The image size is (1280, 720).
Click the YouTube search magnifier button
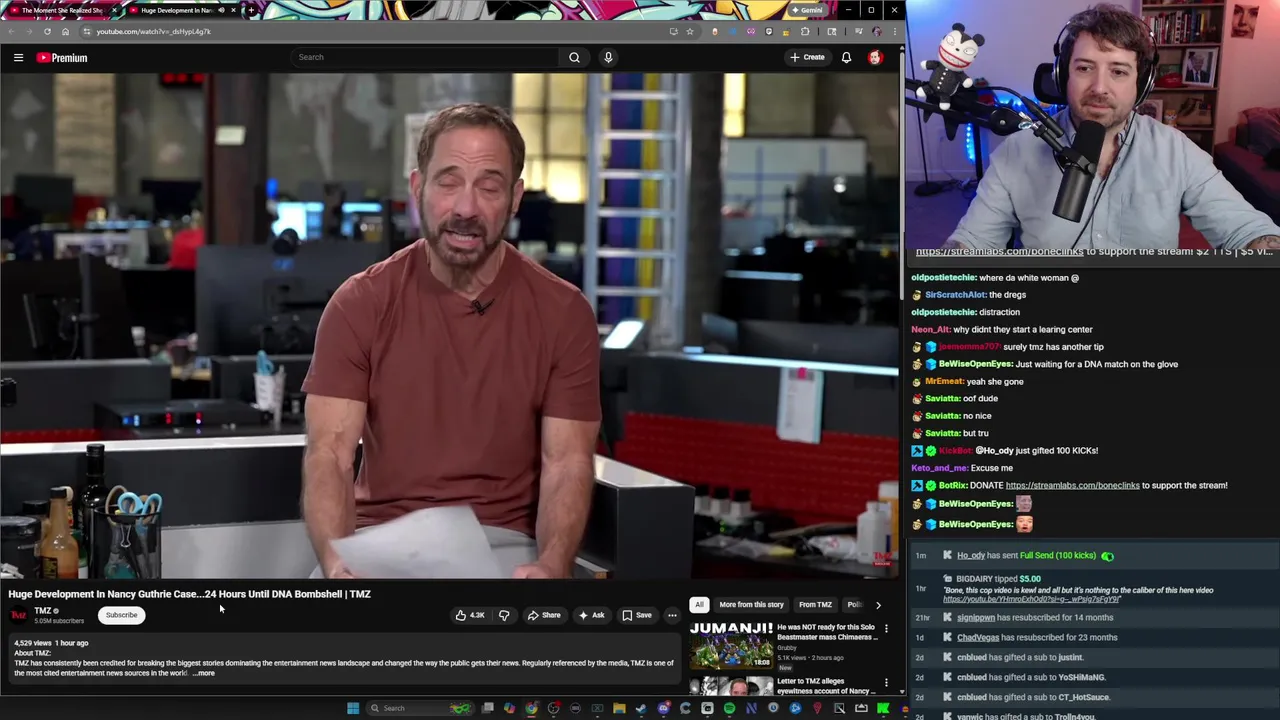(574, 57)
